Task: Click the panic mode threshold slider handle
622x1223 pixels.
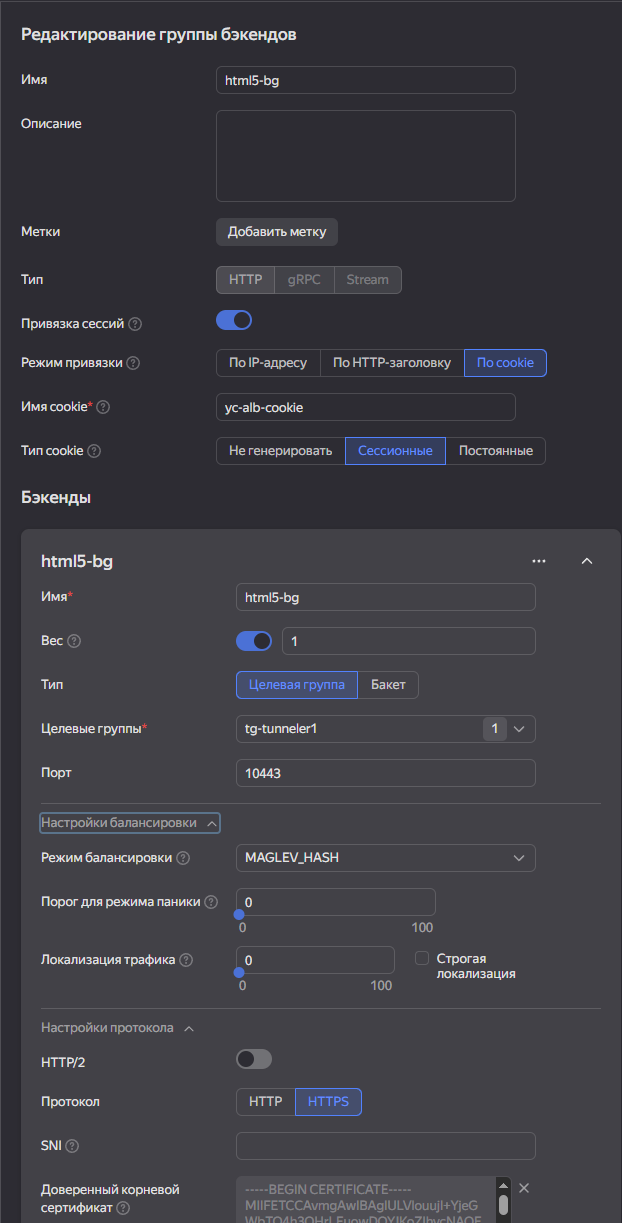Action: click(240, 913)
